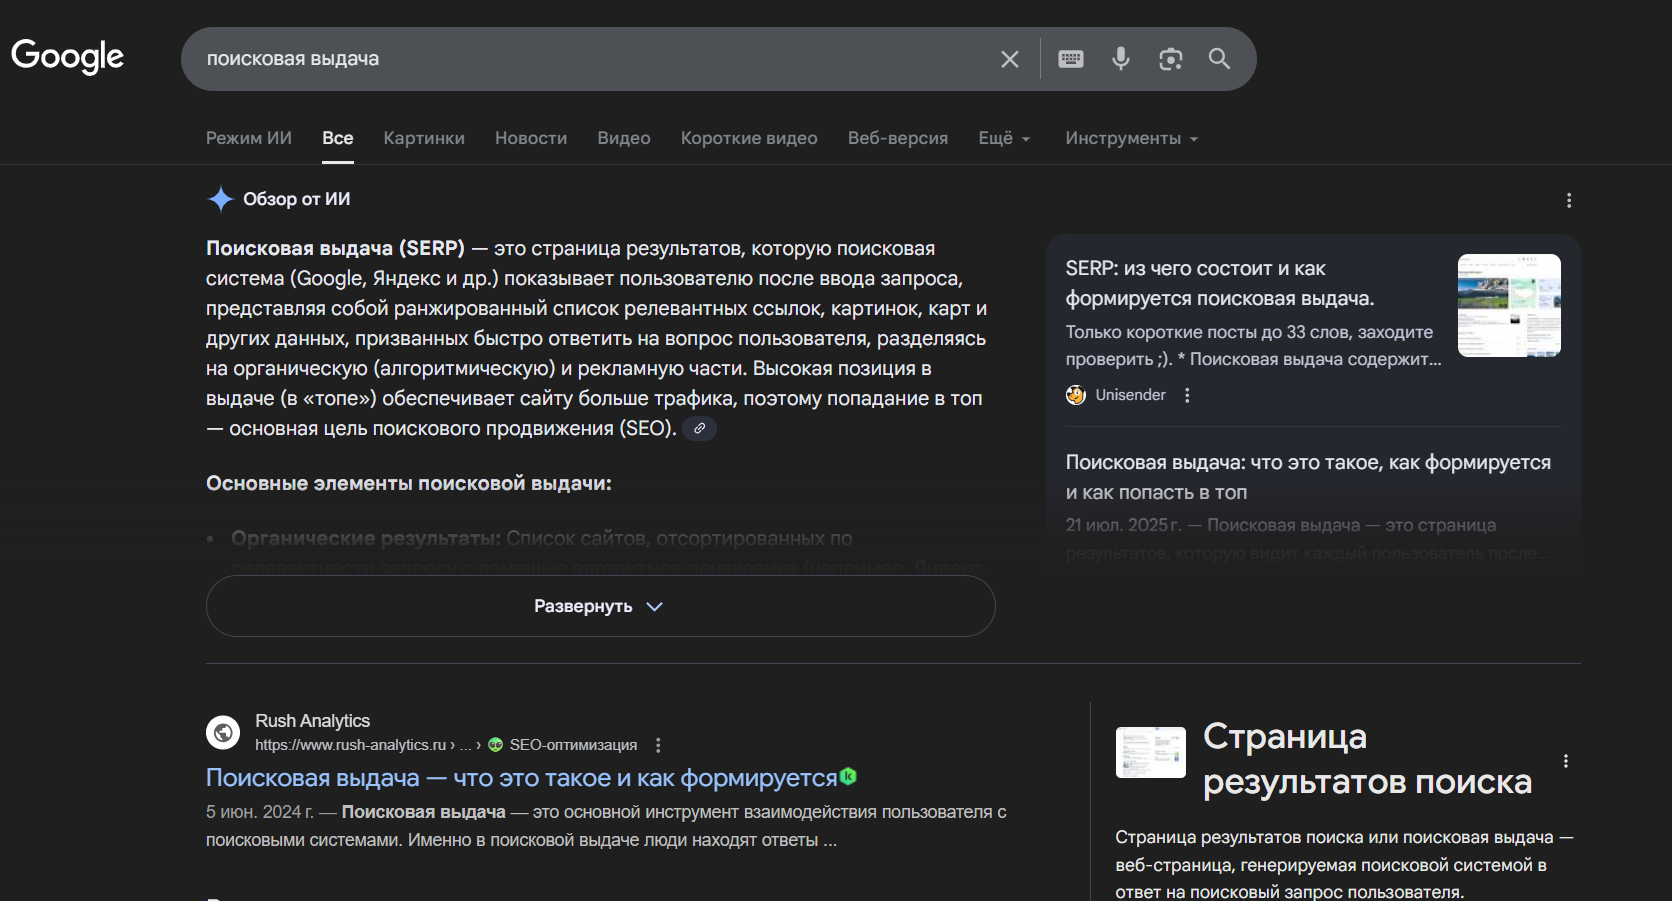Expand the Ещё tab dropdown
Image resolution: width=1672 pixels, height=901 pixels.
click(1003, 138)
